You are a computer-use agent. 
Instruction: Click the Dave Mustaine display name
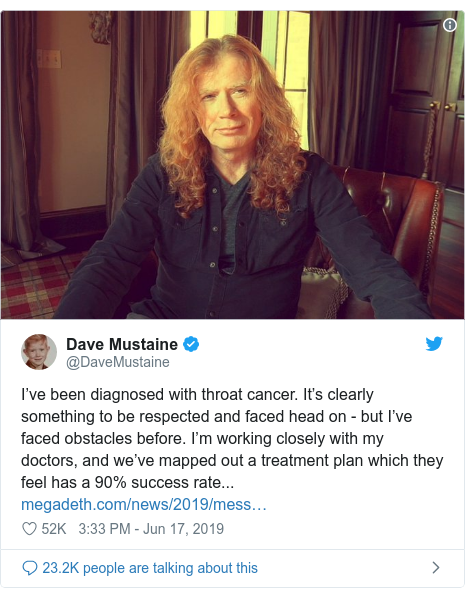pyautogui.click(x=122, y=344)
